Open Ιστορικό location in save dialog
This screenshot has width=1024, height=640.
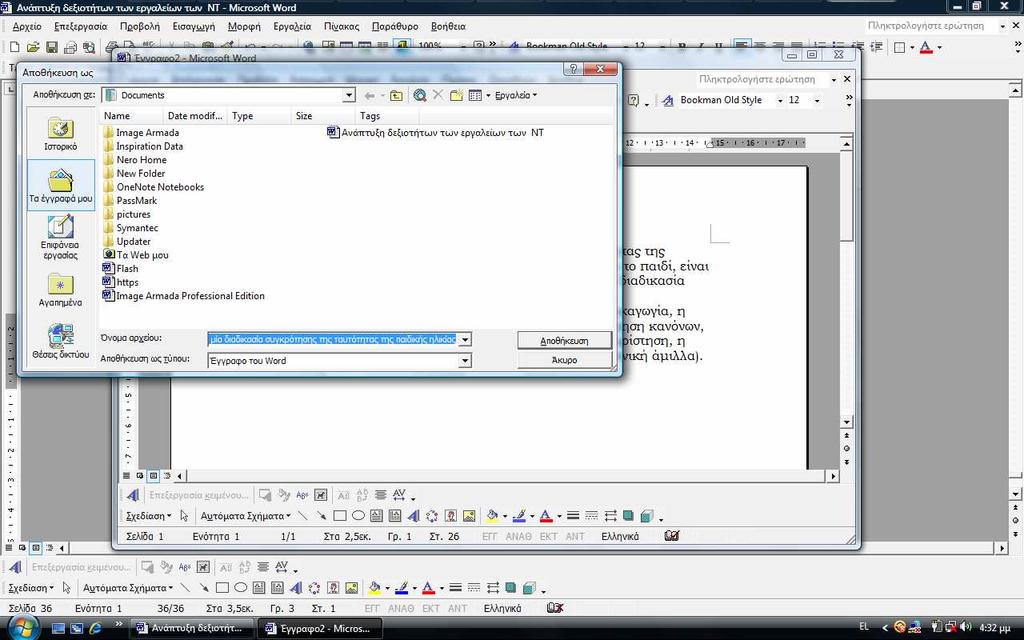(x=61, y=135)
